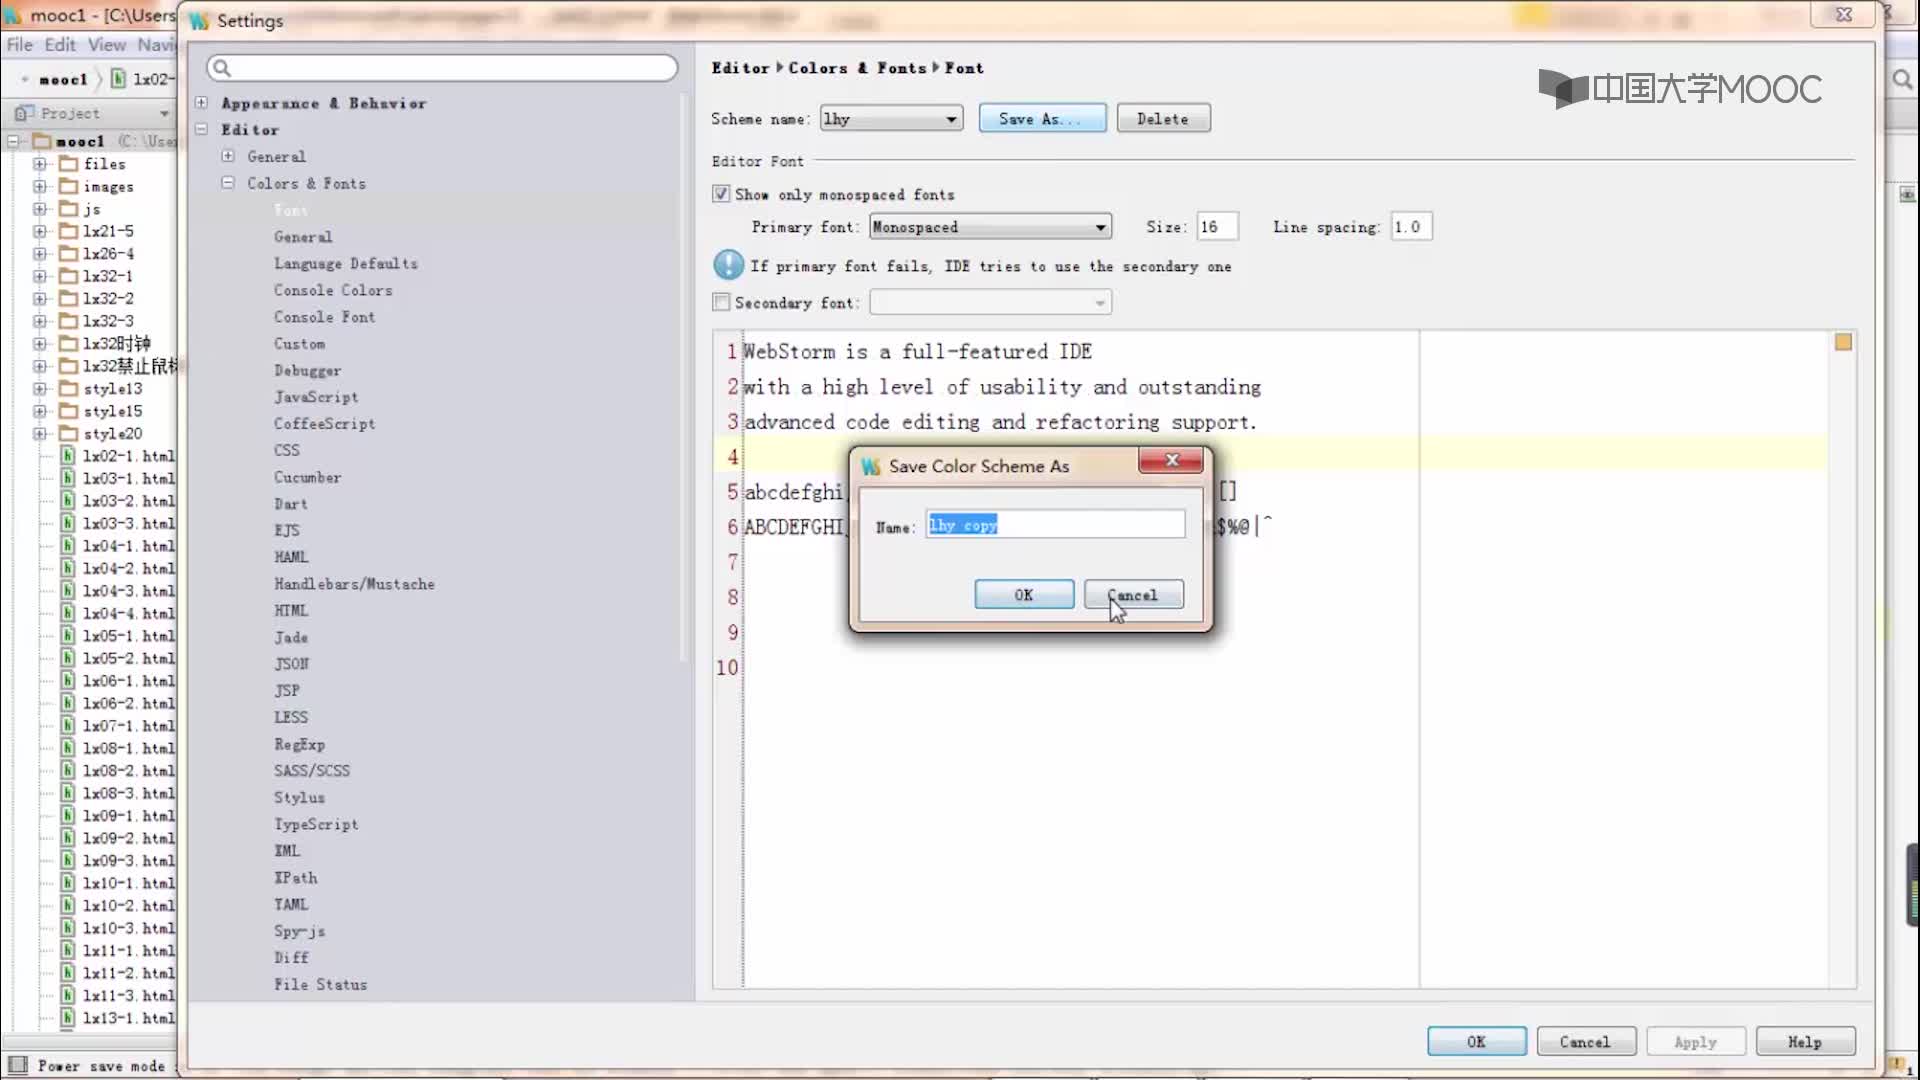The image size is (1920, 1080).
Task: Open the File menu
Action: [x=19, y=45]
